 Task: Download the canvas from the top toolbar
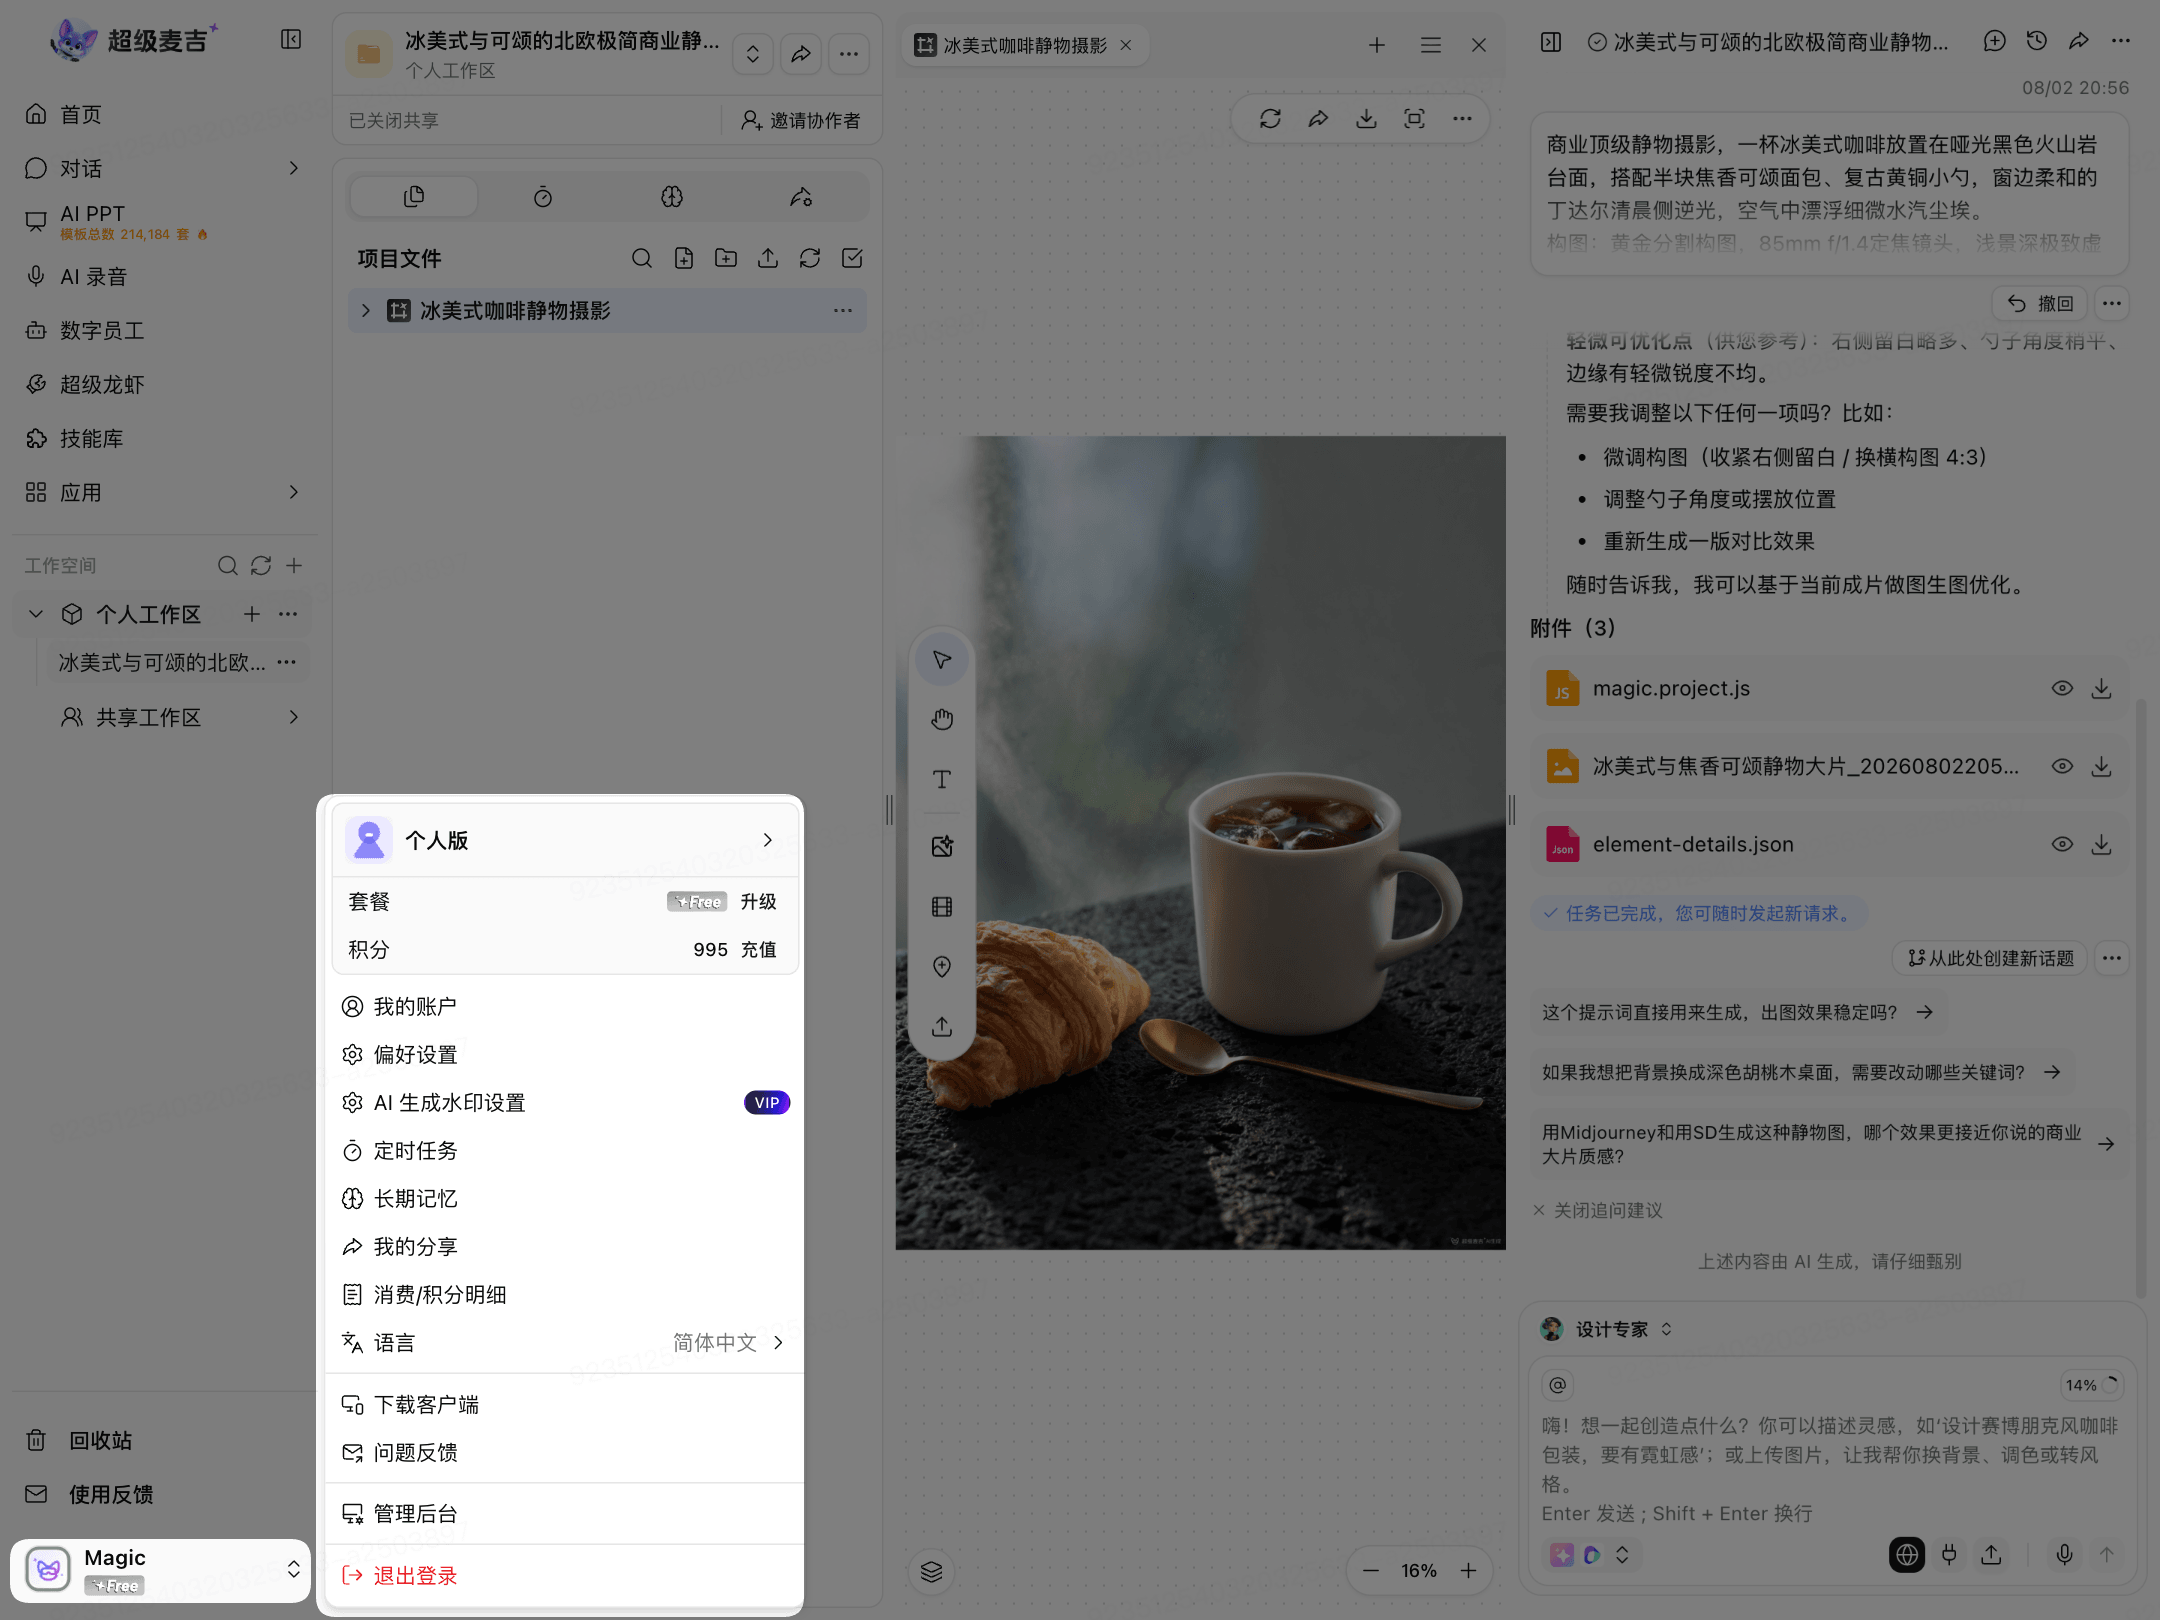(x=1366, y=119)
